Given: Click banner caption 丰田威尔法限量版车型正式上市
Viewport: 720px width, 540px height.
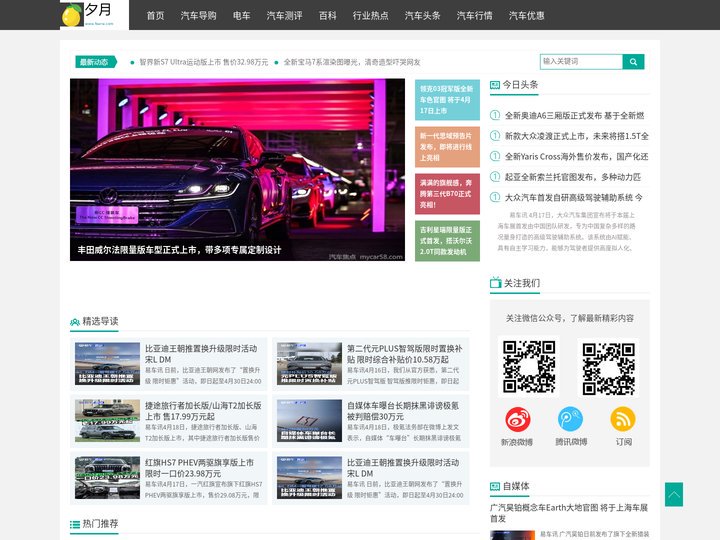Looking at the screenshot, I should click(x=179, y=250).
